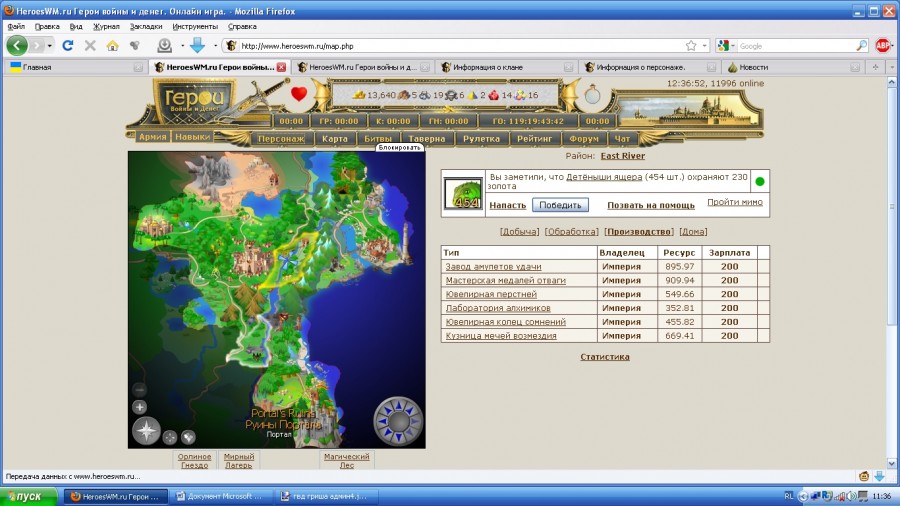Screen dimensions: 900x506
Task: Switch to the Информация о клане tab
Action: pyautogui.click(x=507, y=67)
